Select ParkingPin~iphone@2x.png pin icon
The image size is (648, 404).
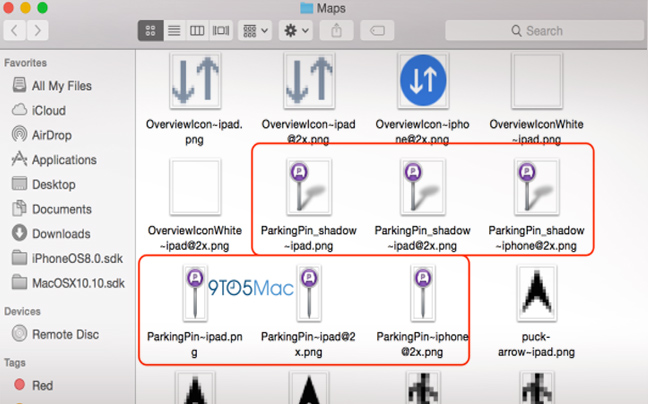coord(423,293)
